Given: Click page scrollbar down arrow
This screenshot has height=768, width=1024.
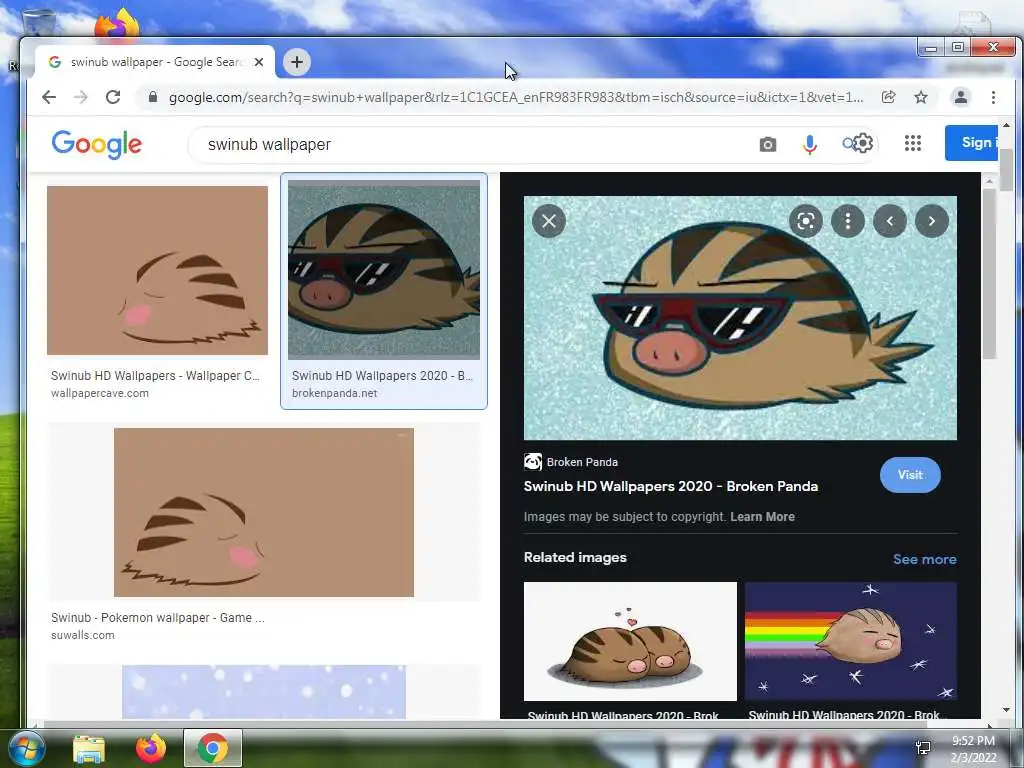Looking at the screenshot, I should pos(1006,710).
